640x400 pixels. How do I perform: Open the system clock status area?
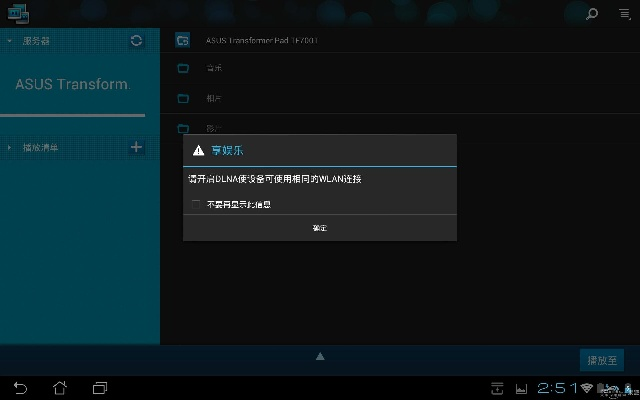tap(556, 387)
